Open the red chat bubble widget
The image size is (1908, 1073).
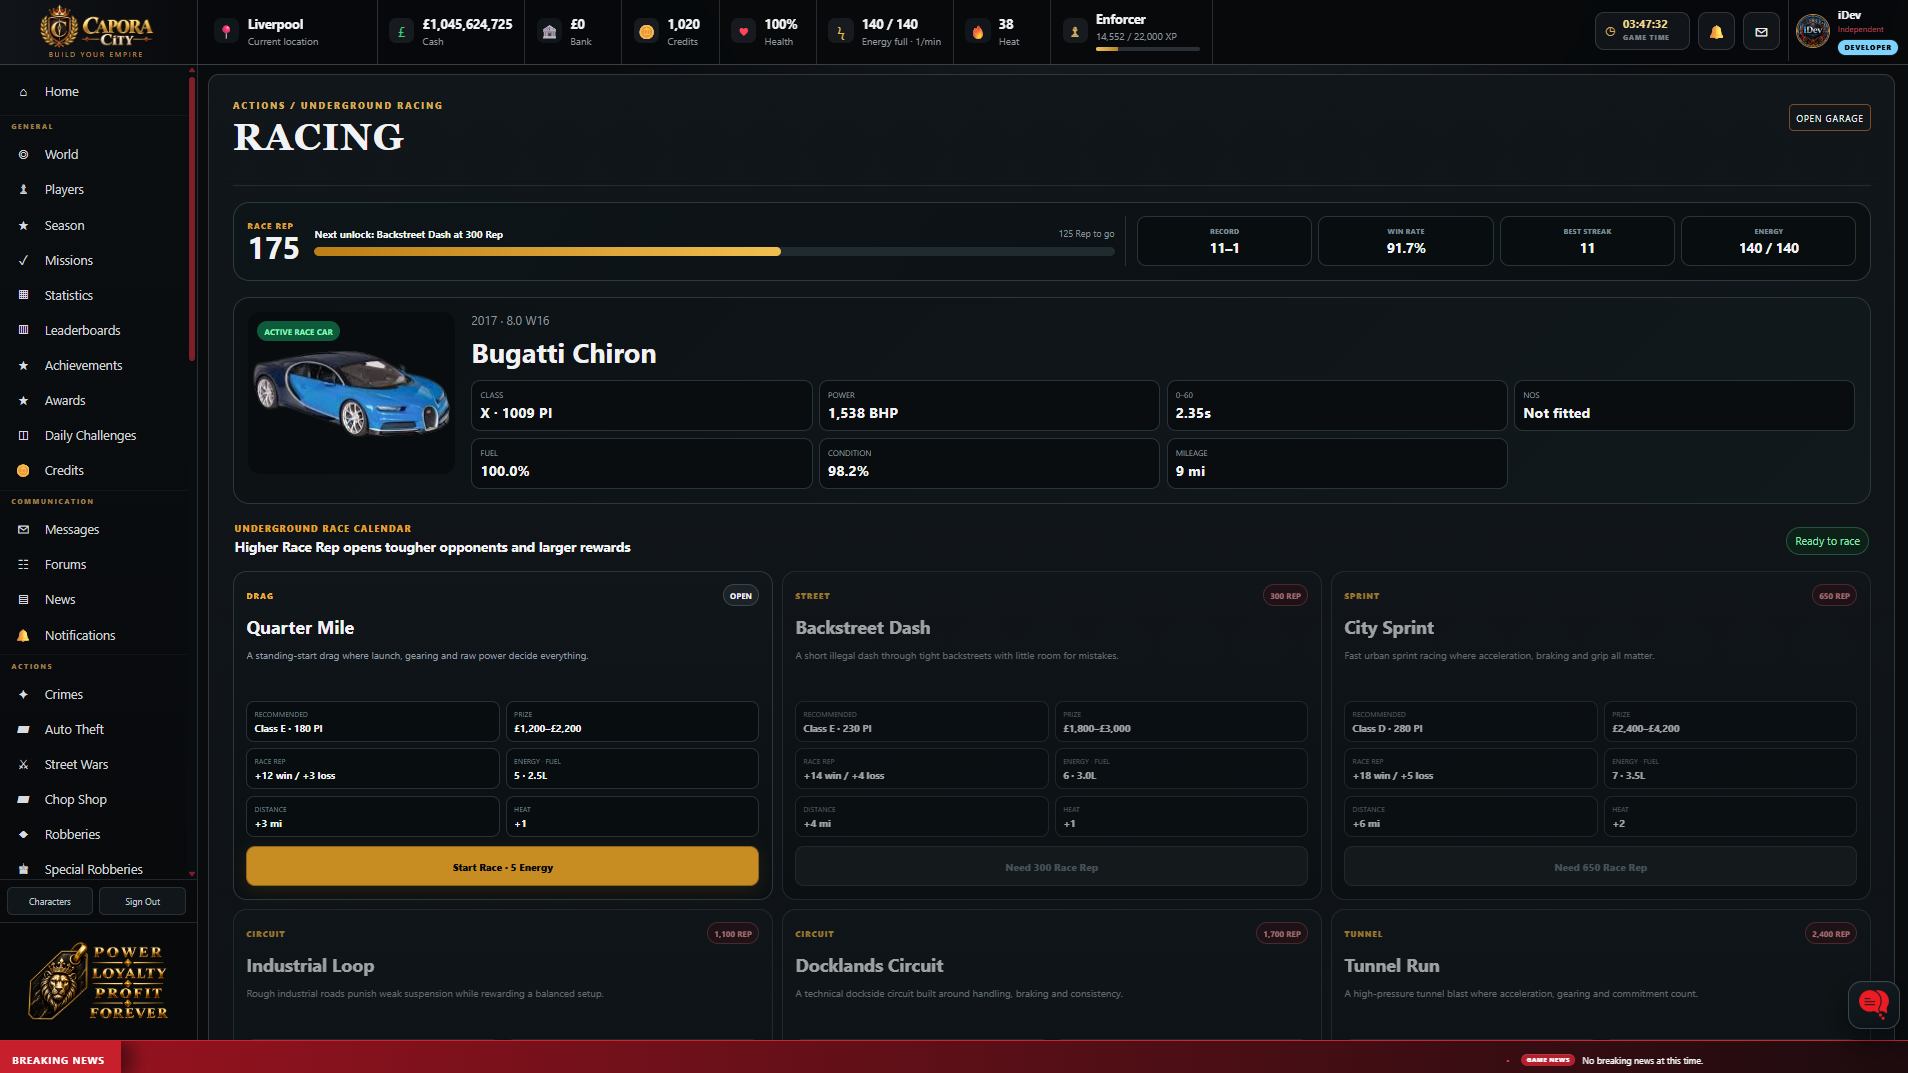(1873, 1004)
